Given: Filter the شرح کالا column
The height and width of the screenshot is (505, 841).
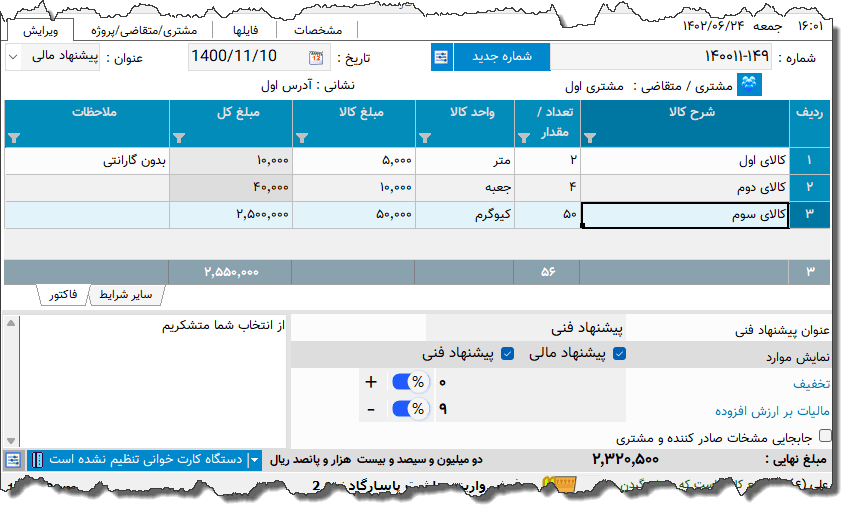Looking at the screenshot, I should 589,138.
